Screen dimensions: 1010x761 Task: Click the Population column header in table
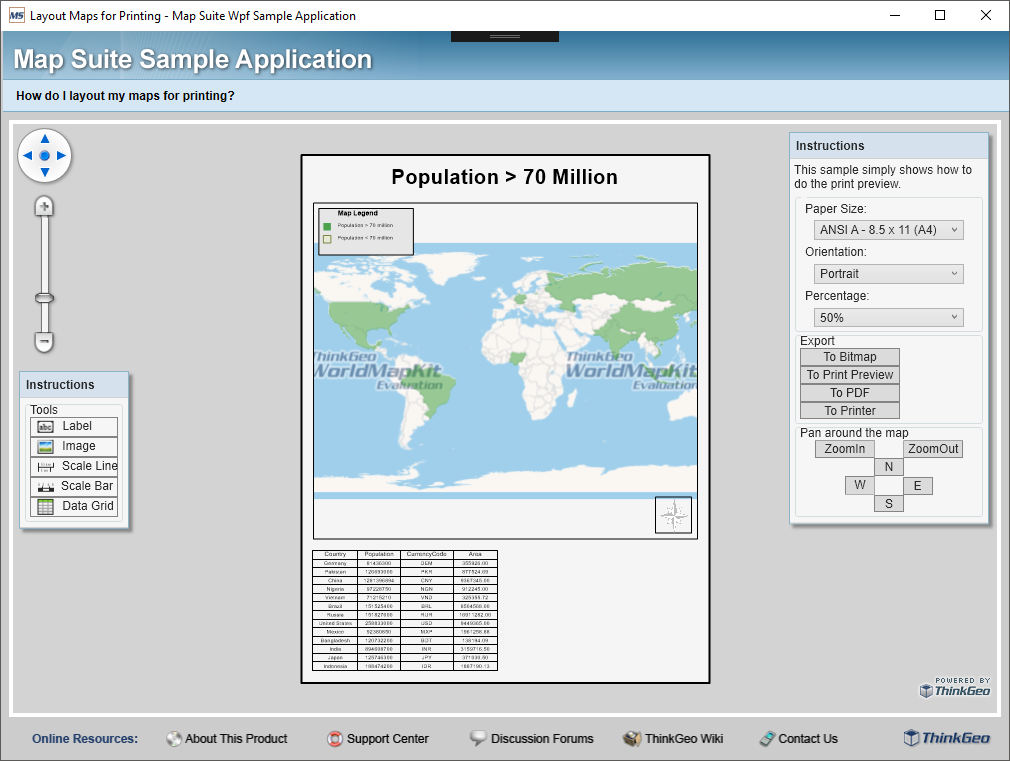tap(379, 554)
